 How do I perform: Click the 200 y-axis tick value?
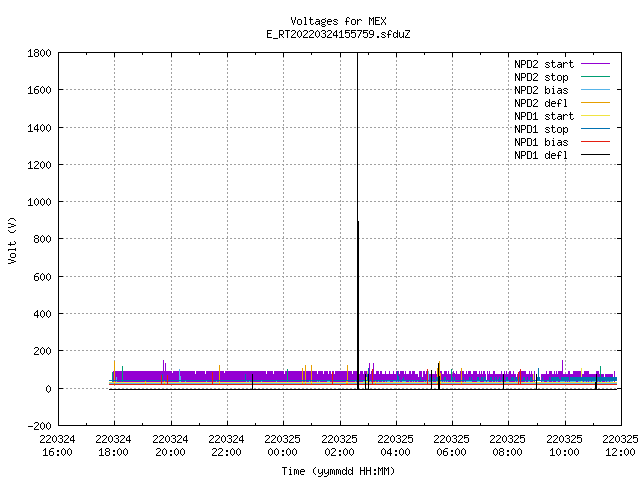[x=42, y=351]
